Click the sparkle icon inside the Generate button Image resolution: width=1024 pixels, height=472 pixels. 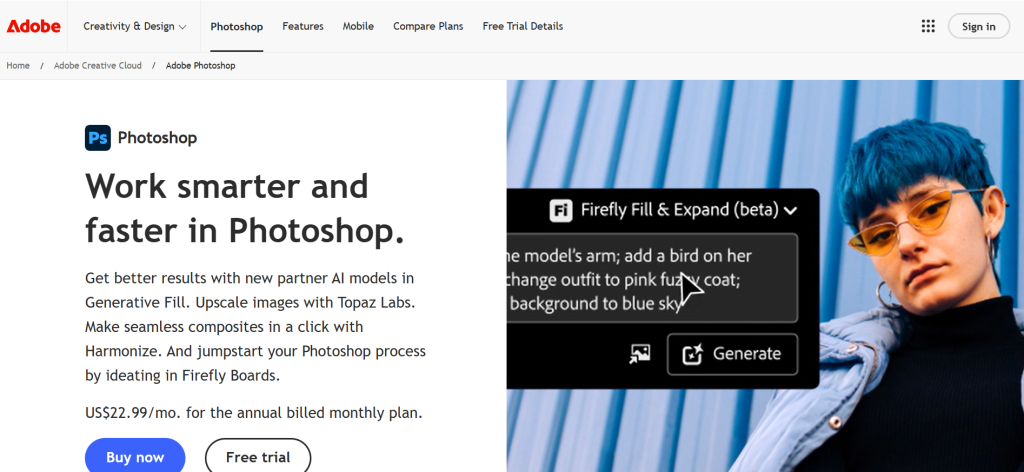[x=693, y=354]
